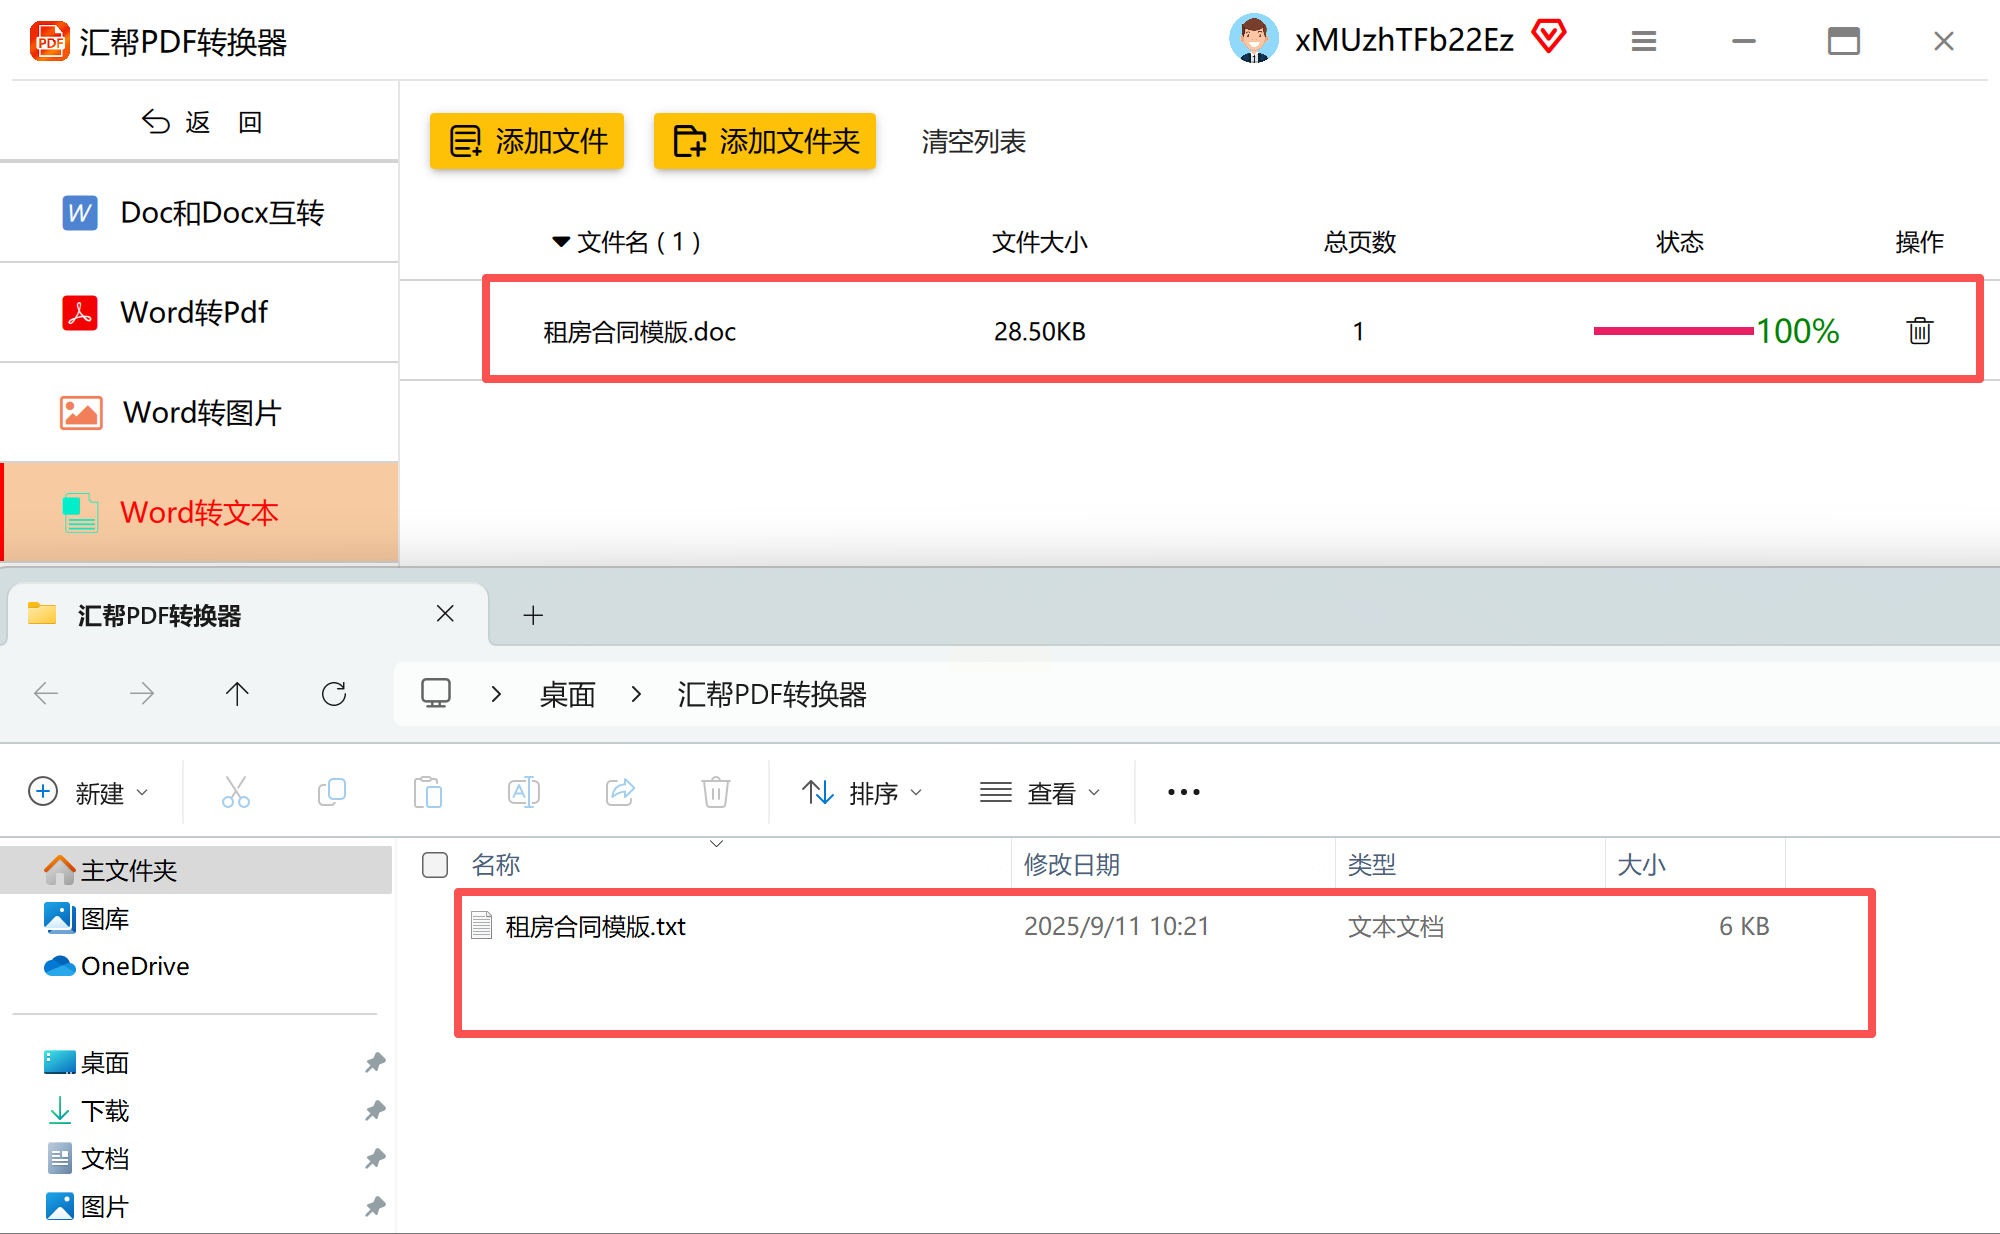The height and width of the screenshot is (1234, 2000).
Task: Delete 租房合同模版.doc with trash icon
Action: (x=1919, y=331)
